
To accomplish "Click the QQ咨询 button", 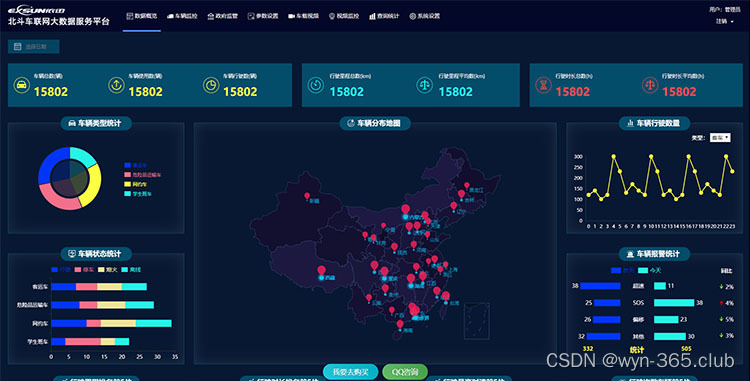I will click(x=405, y=372).
